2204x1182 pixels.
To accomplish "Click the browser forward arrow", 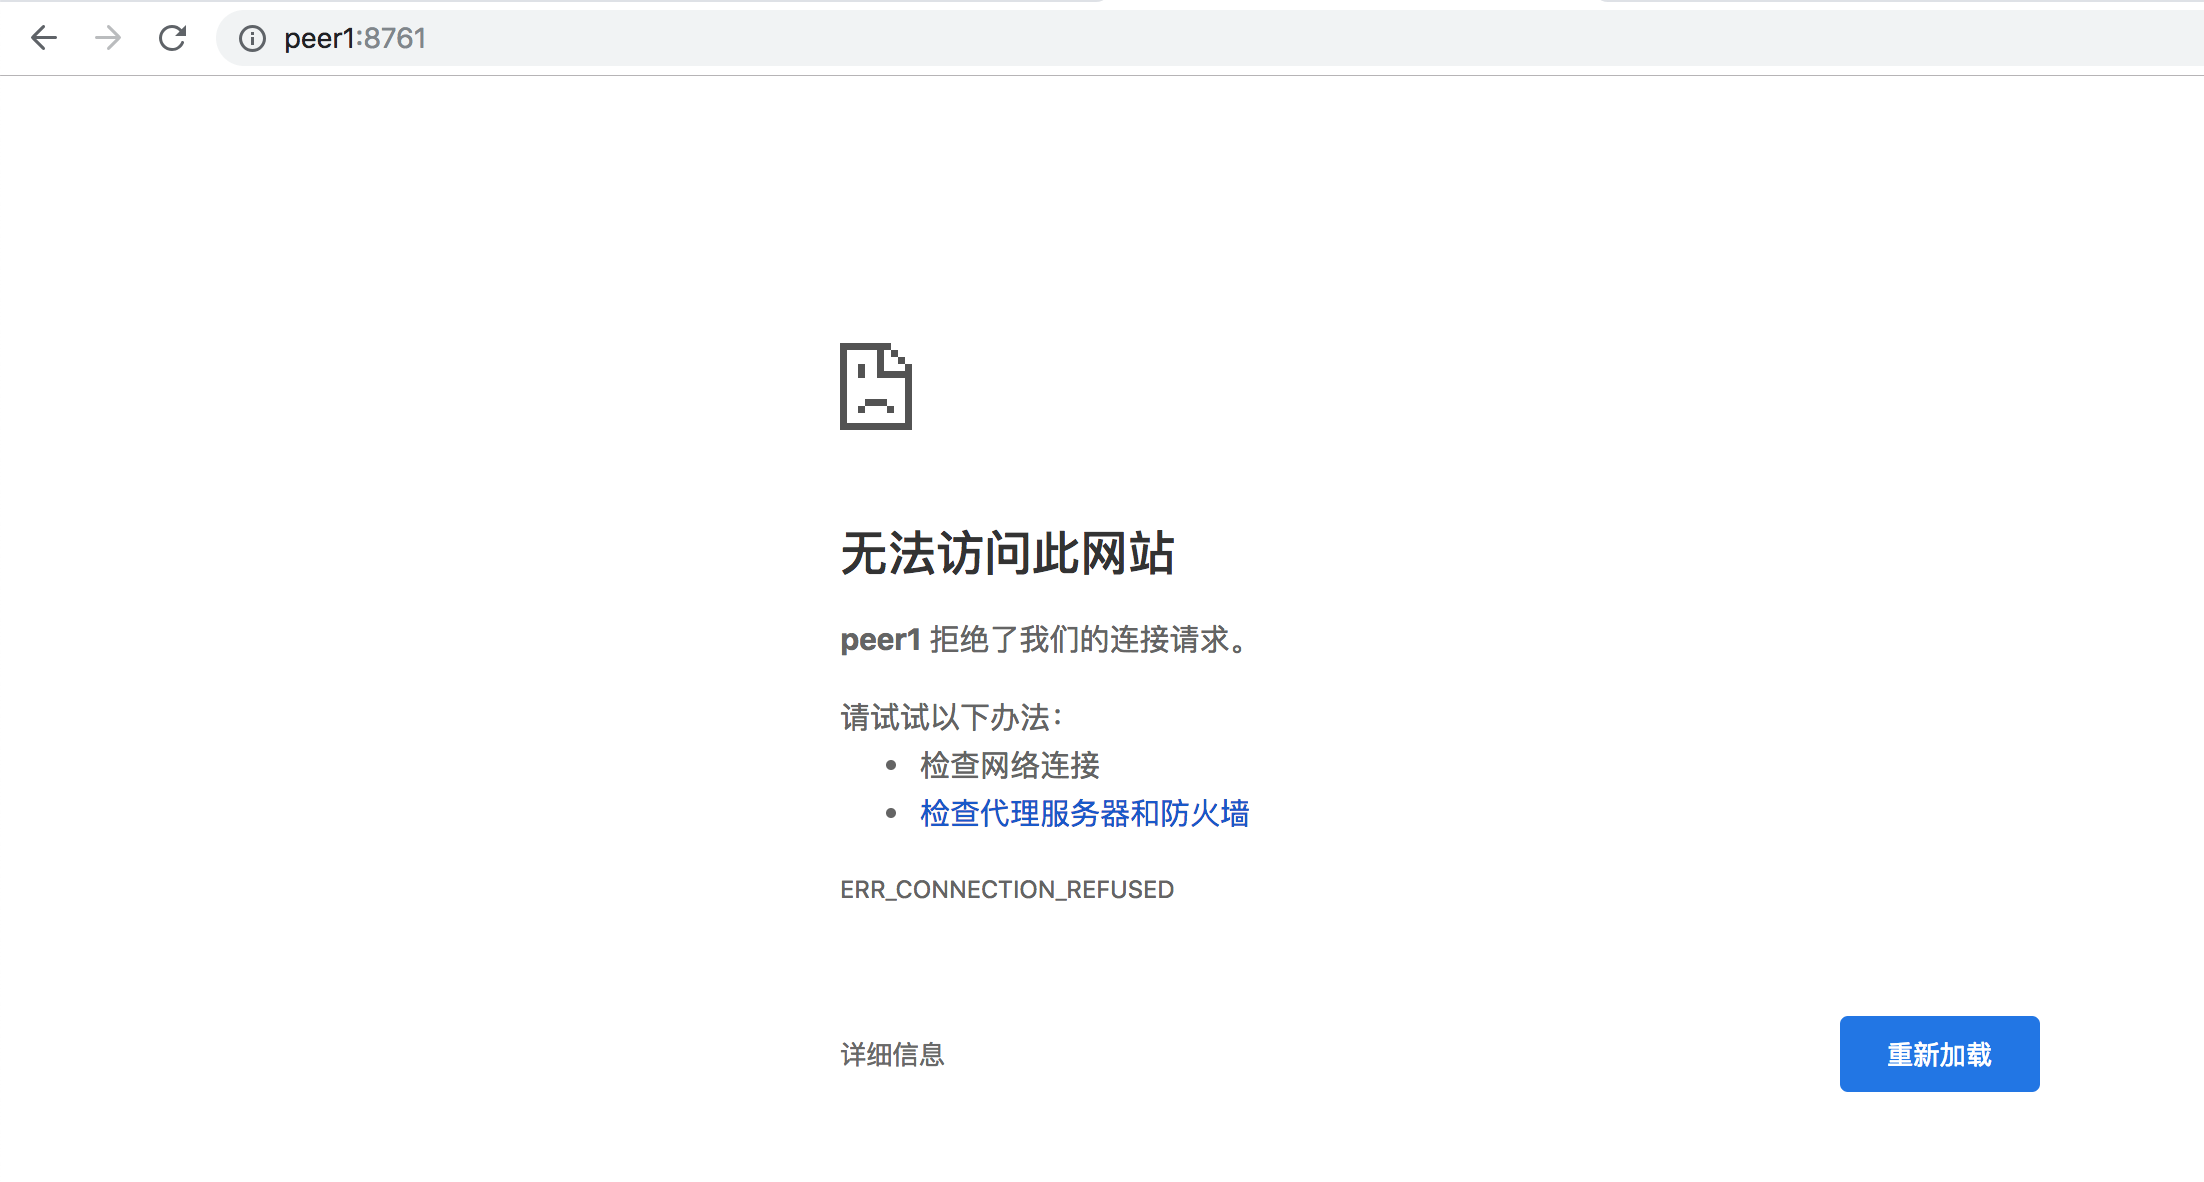I will [108, 38].
